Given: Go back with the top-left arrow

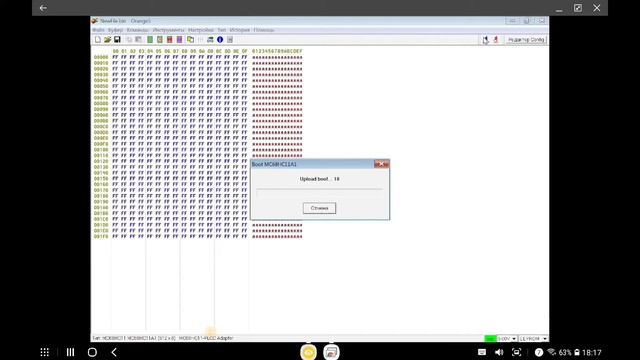Looking at the screenshot, I should [x=43, y=8].
